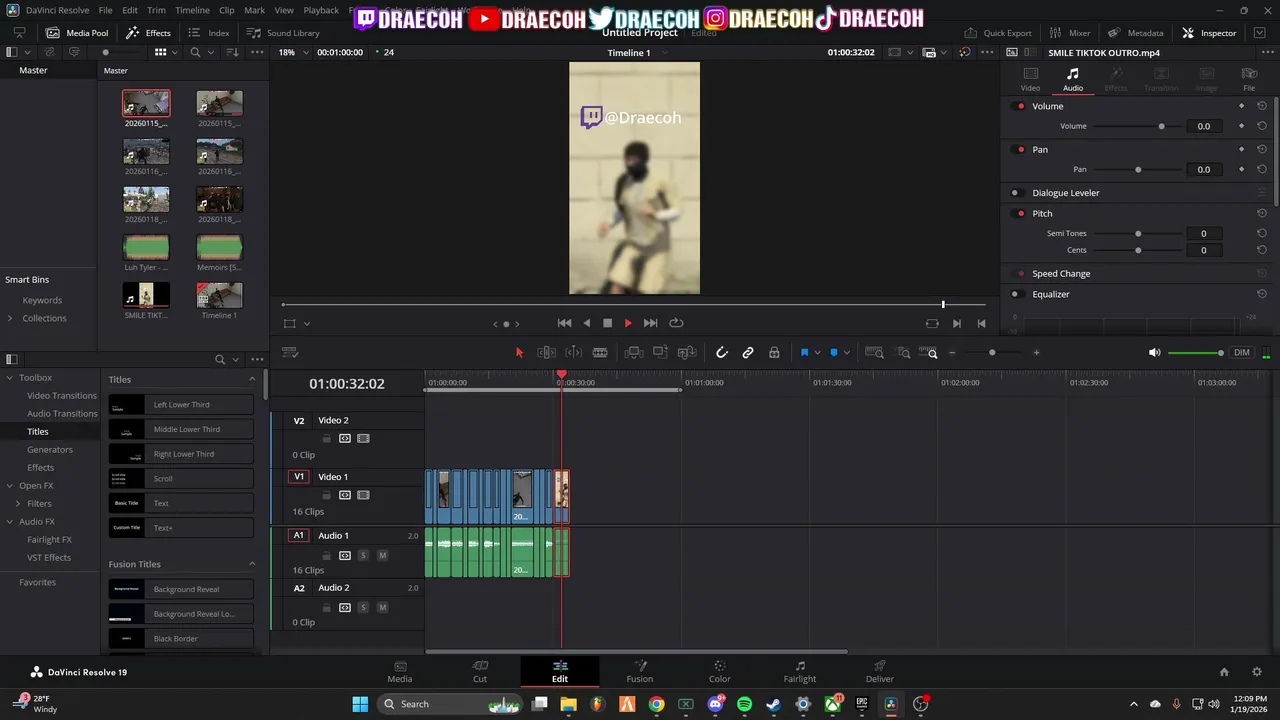Toggle the Sound Library panel
Screen dimensions: 1280x720
[284, 33]
